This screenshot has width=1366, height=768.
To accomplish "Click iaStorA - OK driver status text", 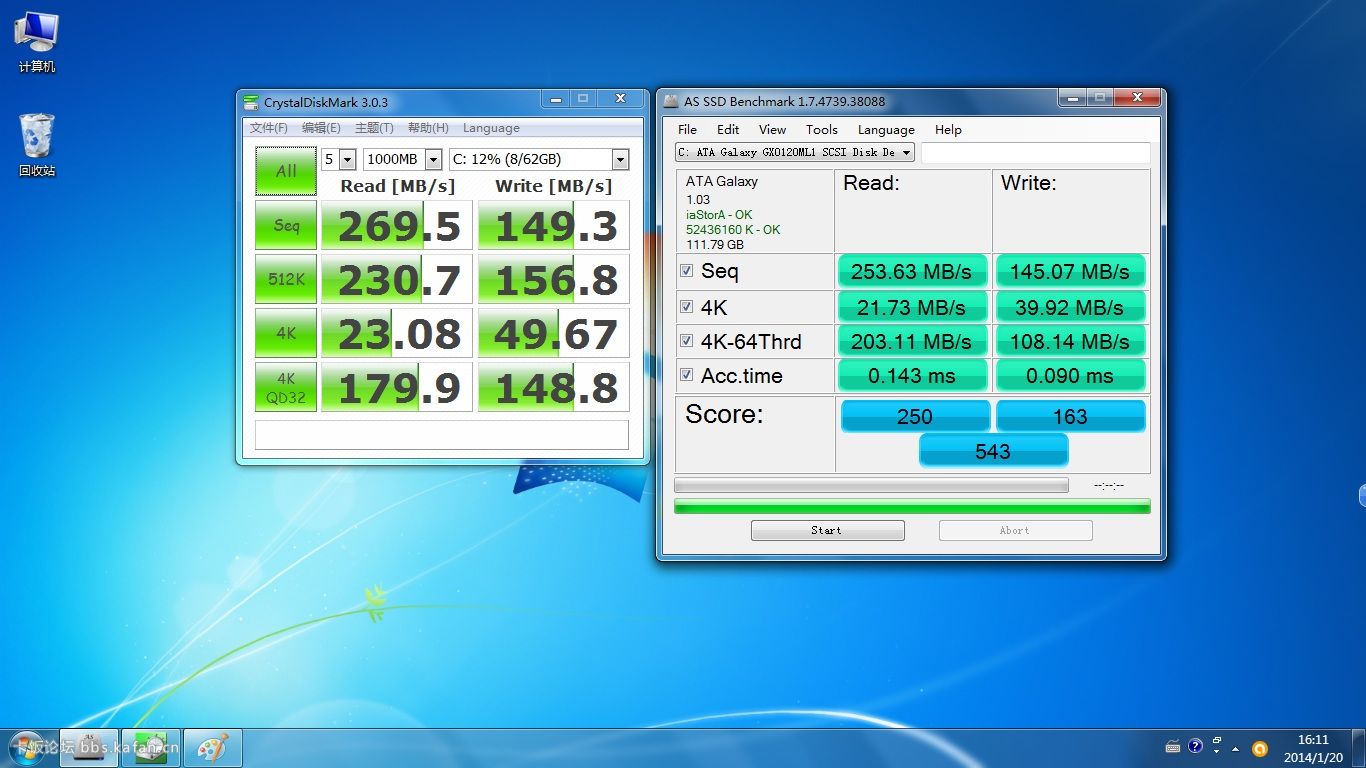I will (719, 215).
